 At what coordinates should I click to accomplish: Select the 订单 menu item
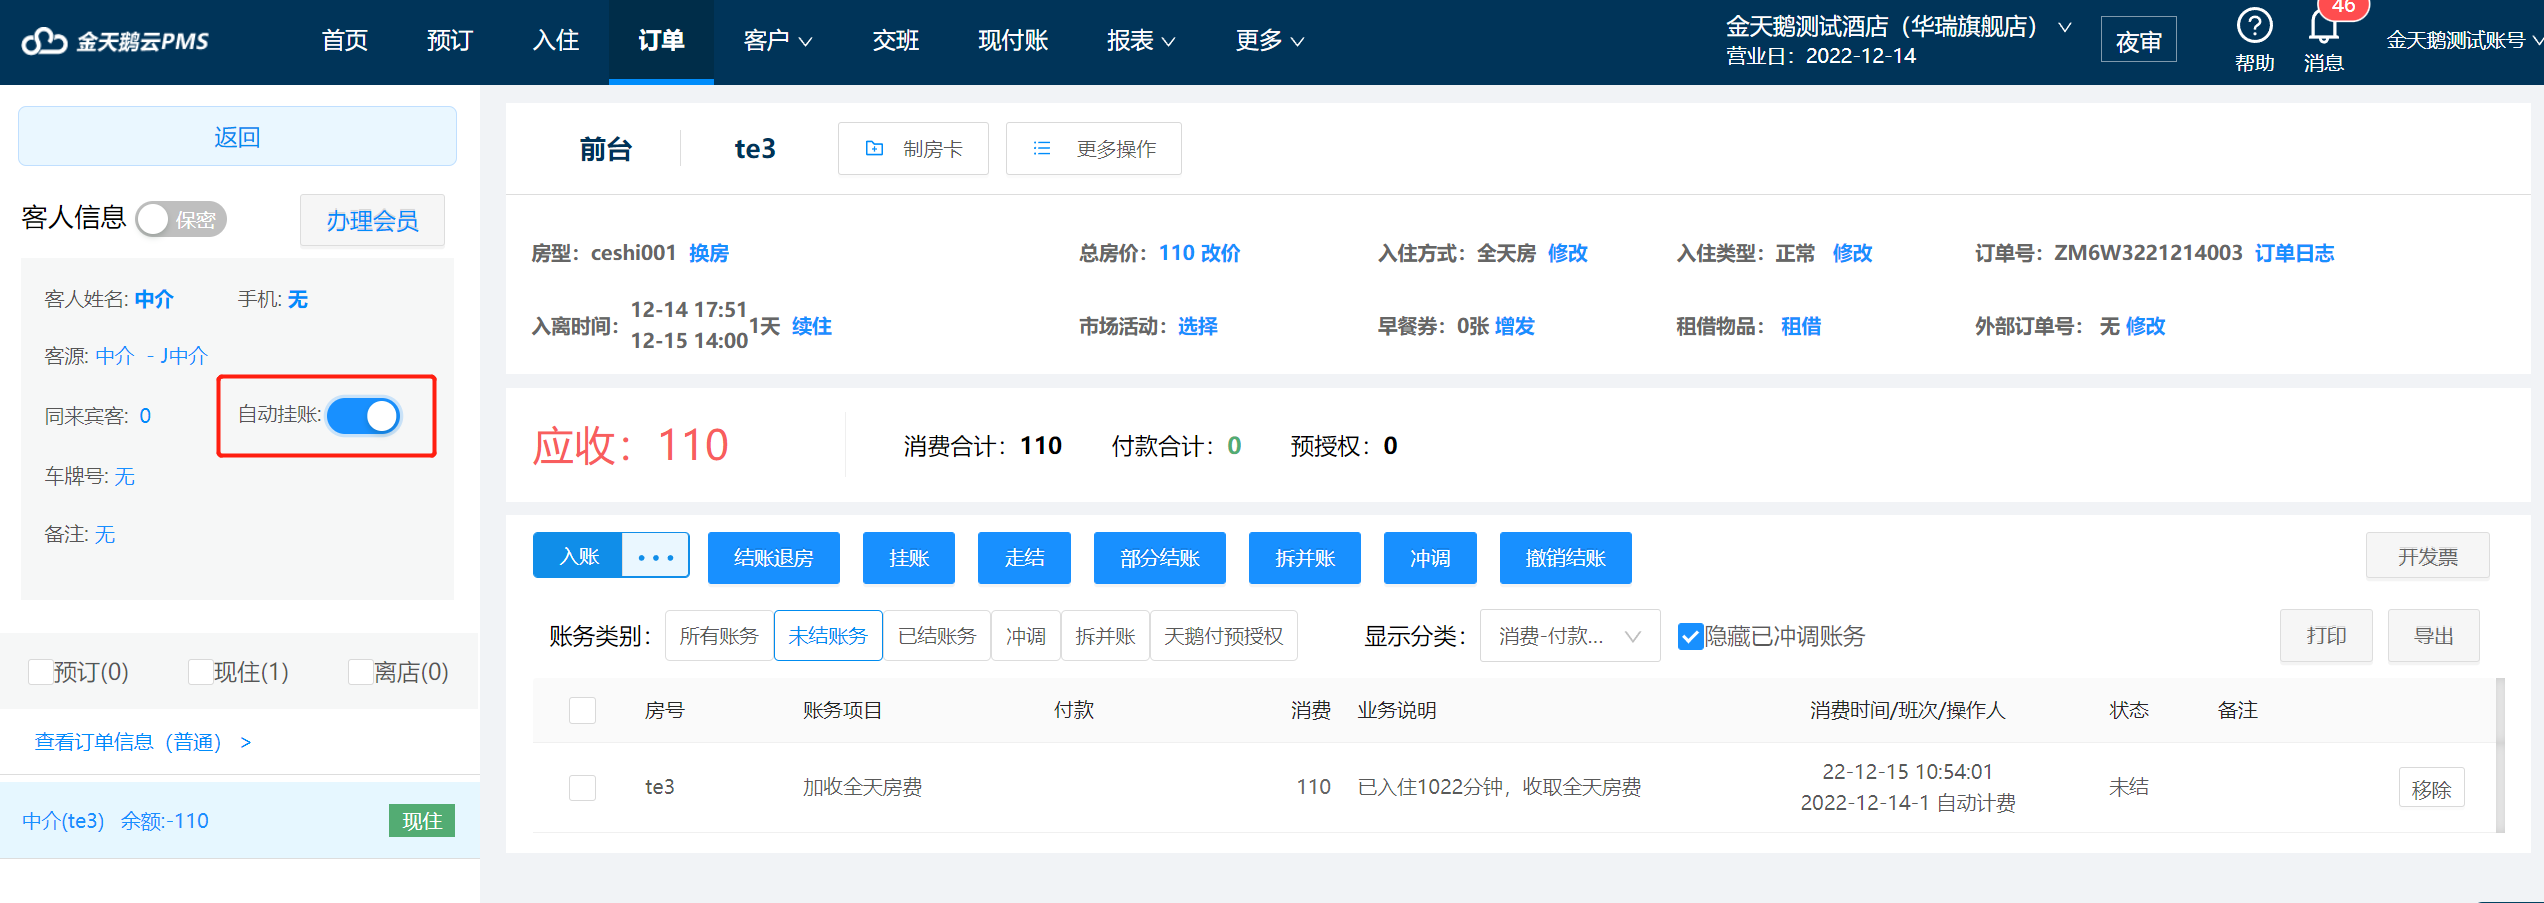[x=661, y=41]
